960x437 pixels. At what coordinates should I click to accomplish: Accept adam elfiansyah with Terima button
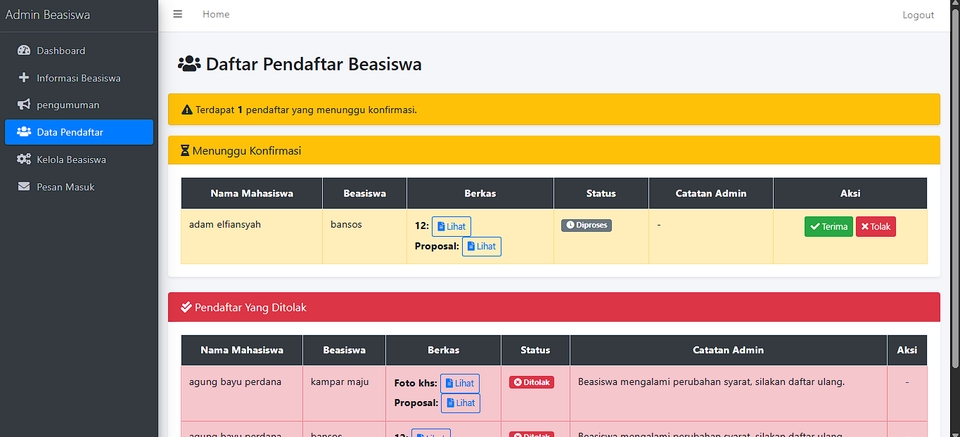pos(828,227)
